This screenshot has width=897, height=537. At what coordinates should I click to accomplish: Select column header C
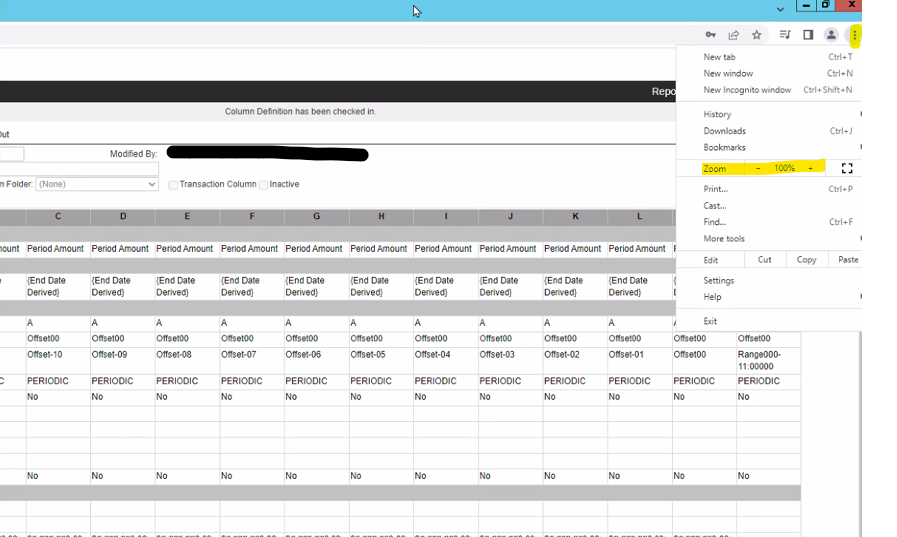click(x=58, y=217)
